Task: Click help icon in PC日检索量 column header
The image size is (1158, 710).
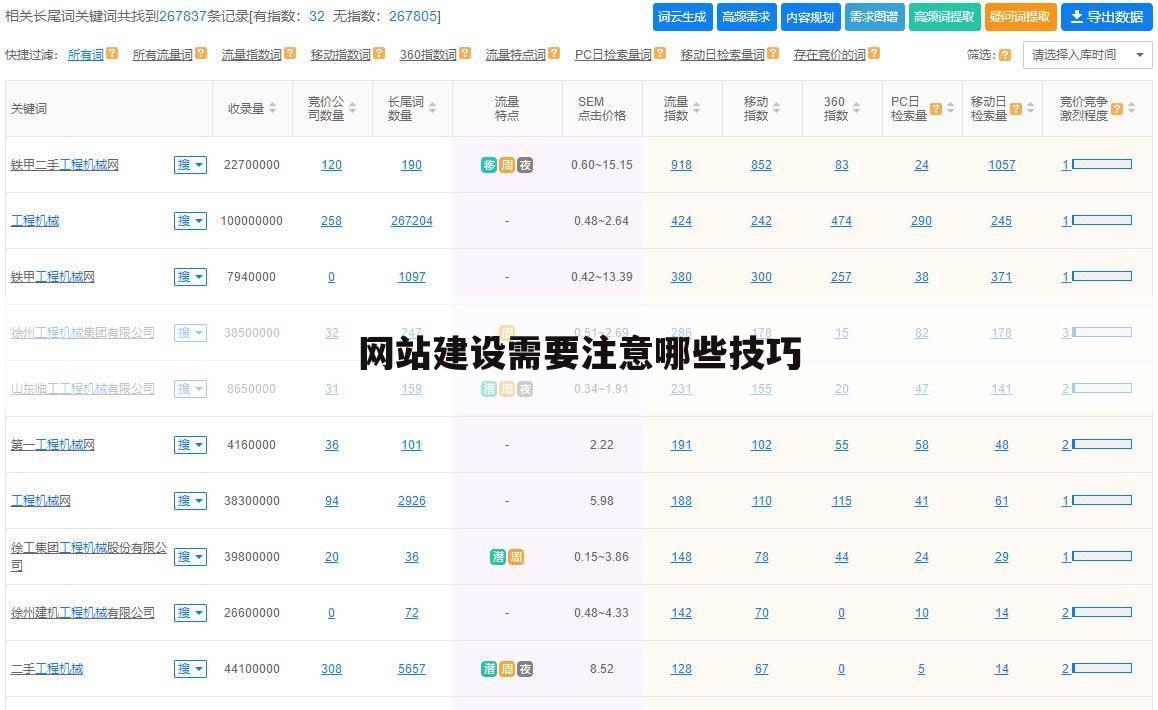Action: click(936, 109)
